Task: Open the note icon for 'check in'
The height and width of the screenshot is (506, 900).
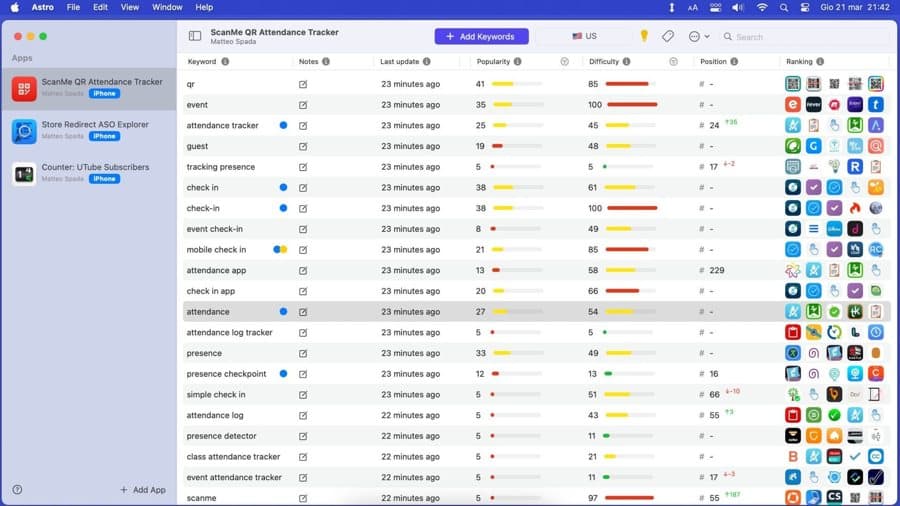Action: coord(303,188)
